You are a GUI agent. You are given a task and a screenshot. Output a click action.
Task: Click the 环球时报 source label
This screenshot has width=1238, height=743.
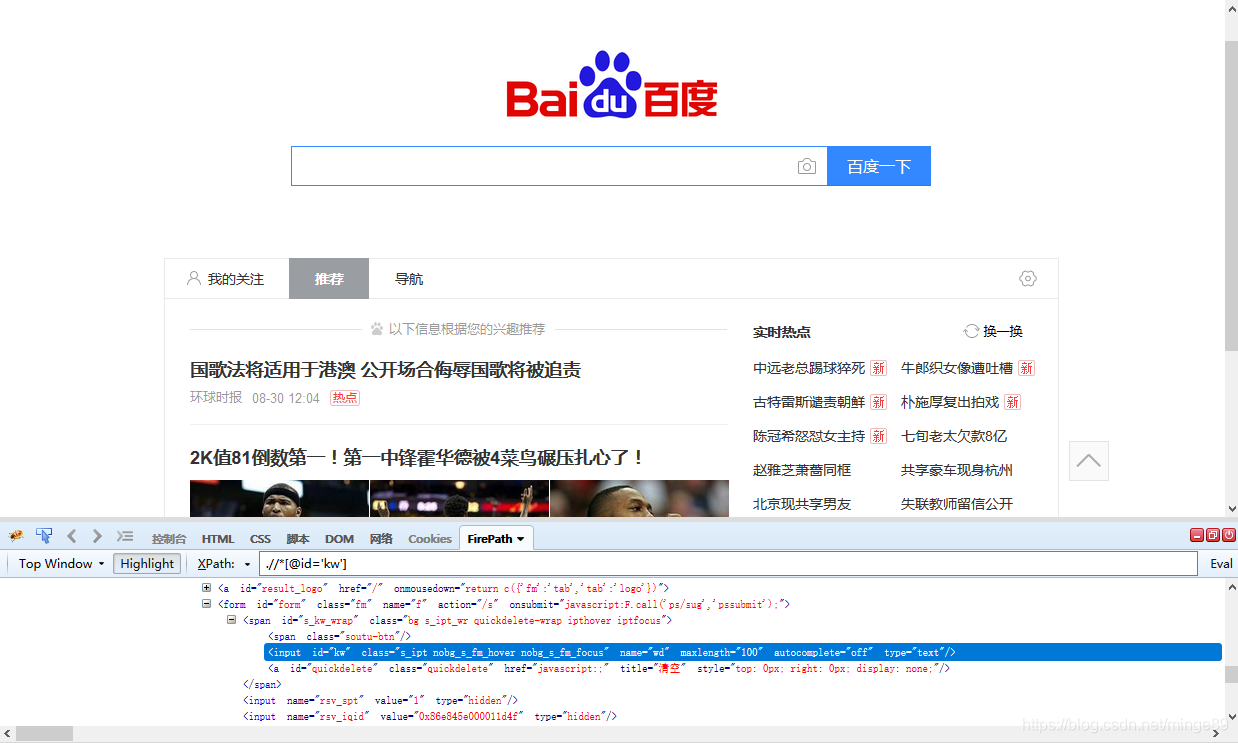pyautogui.click(x=216, y=398)
